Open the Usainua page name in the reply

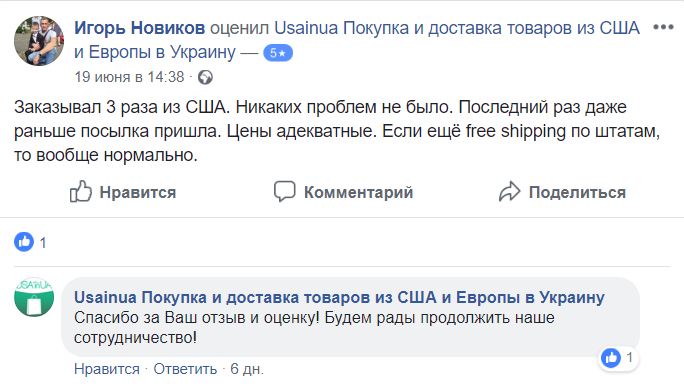[x=339, y=298]
